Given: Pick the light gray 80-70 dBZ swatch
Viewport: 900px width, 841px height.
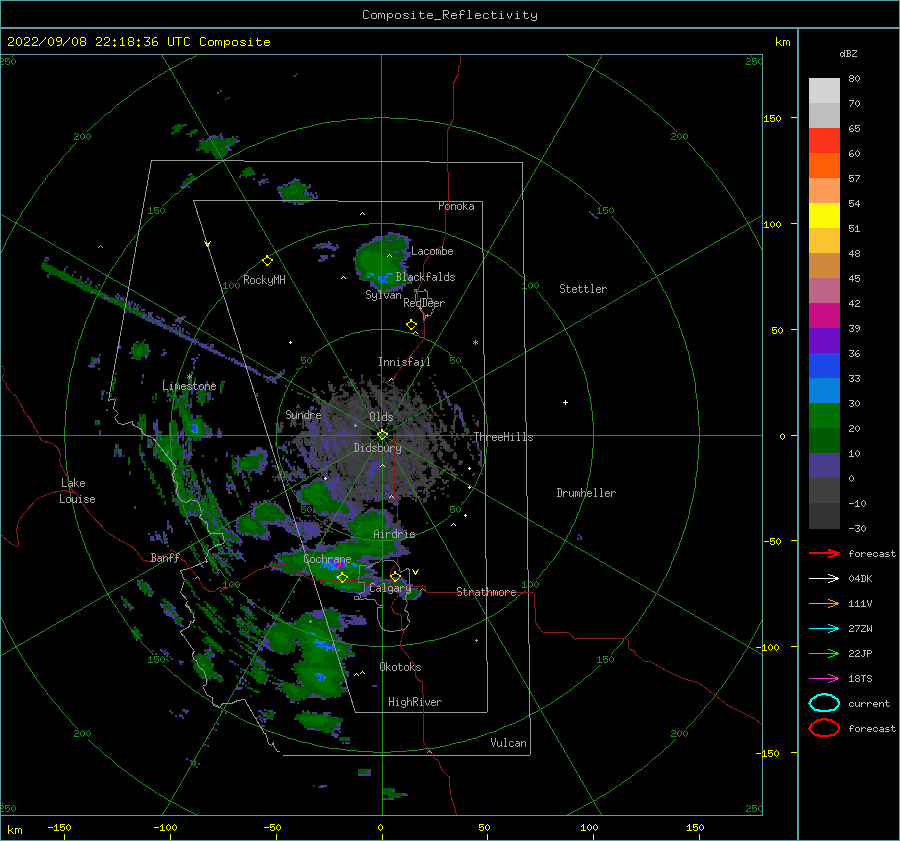Looking at the screenshot, I should point(824,91).
